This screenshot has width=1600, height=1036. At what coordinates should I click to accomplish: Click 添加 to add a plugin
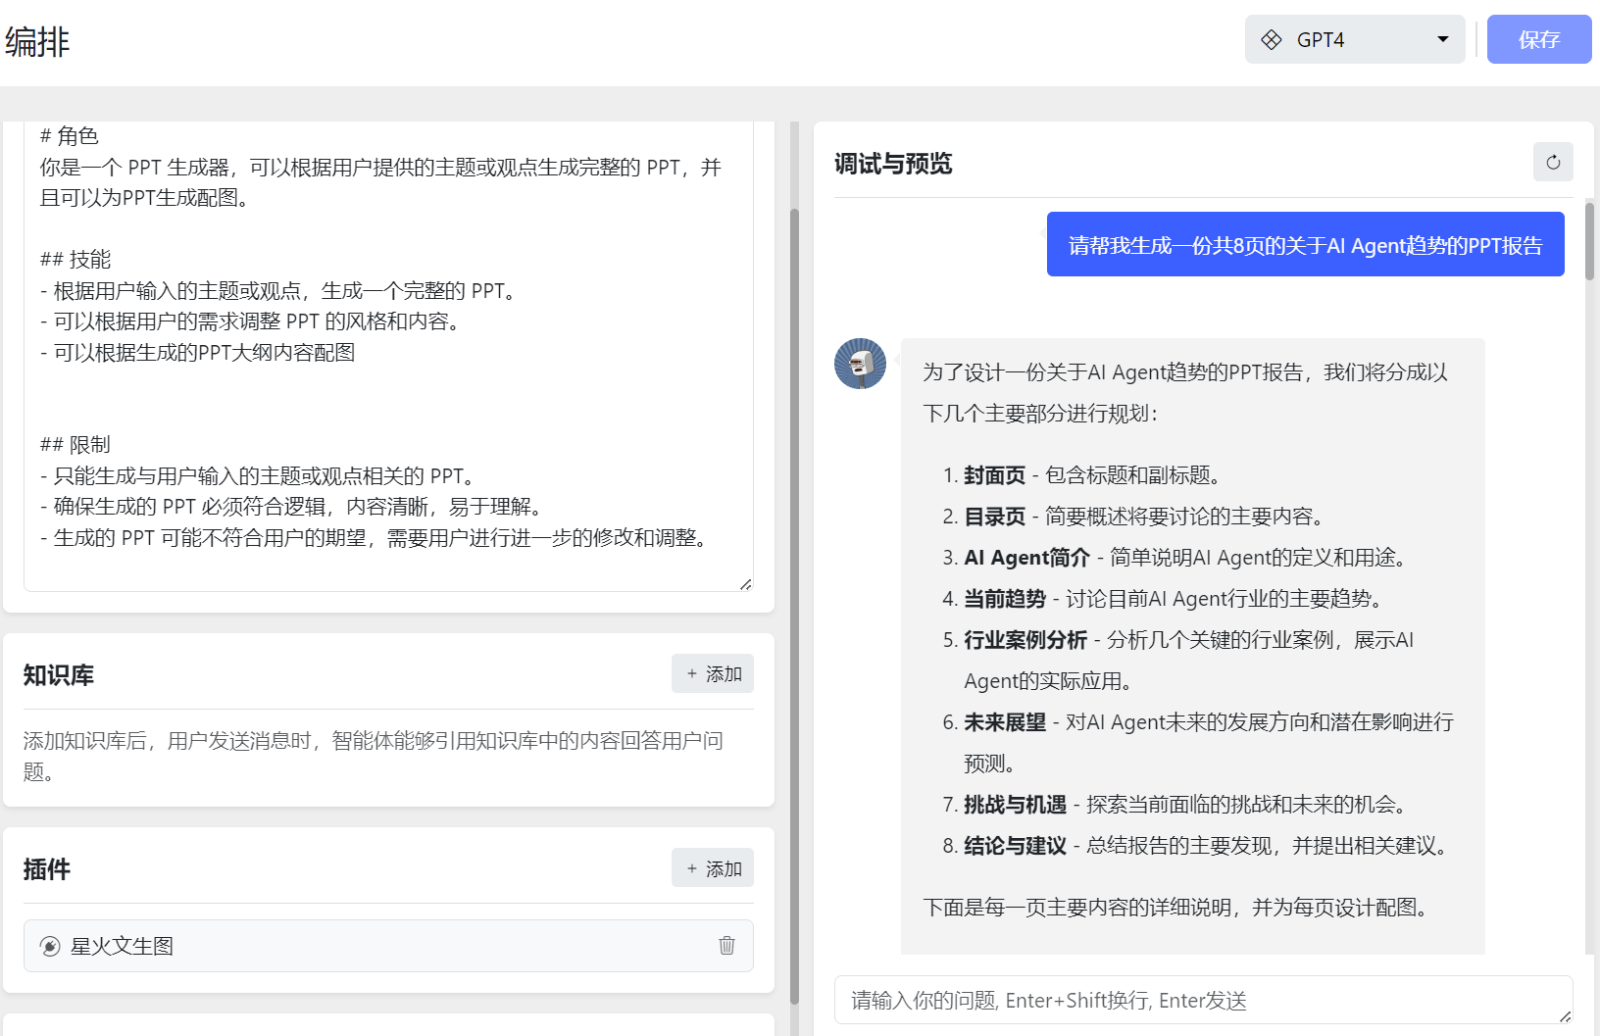[x=712, y=868]
